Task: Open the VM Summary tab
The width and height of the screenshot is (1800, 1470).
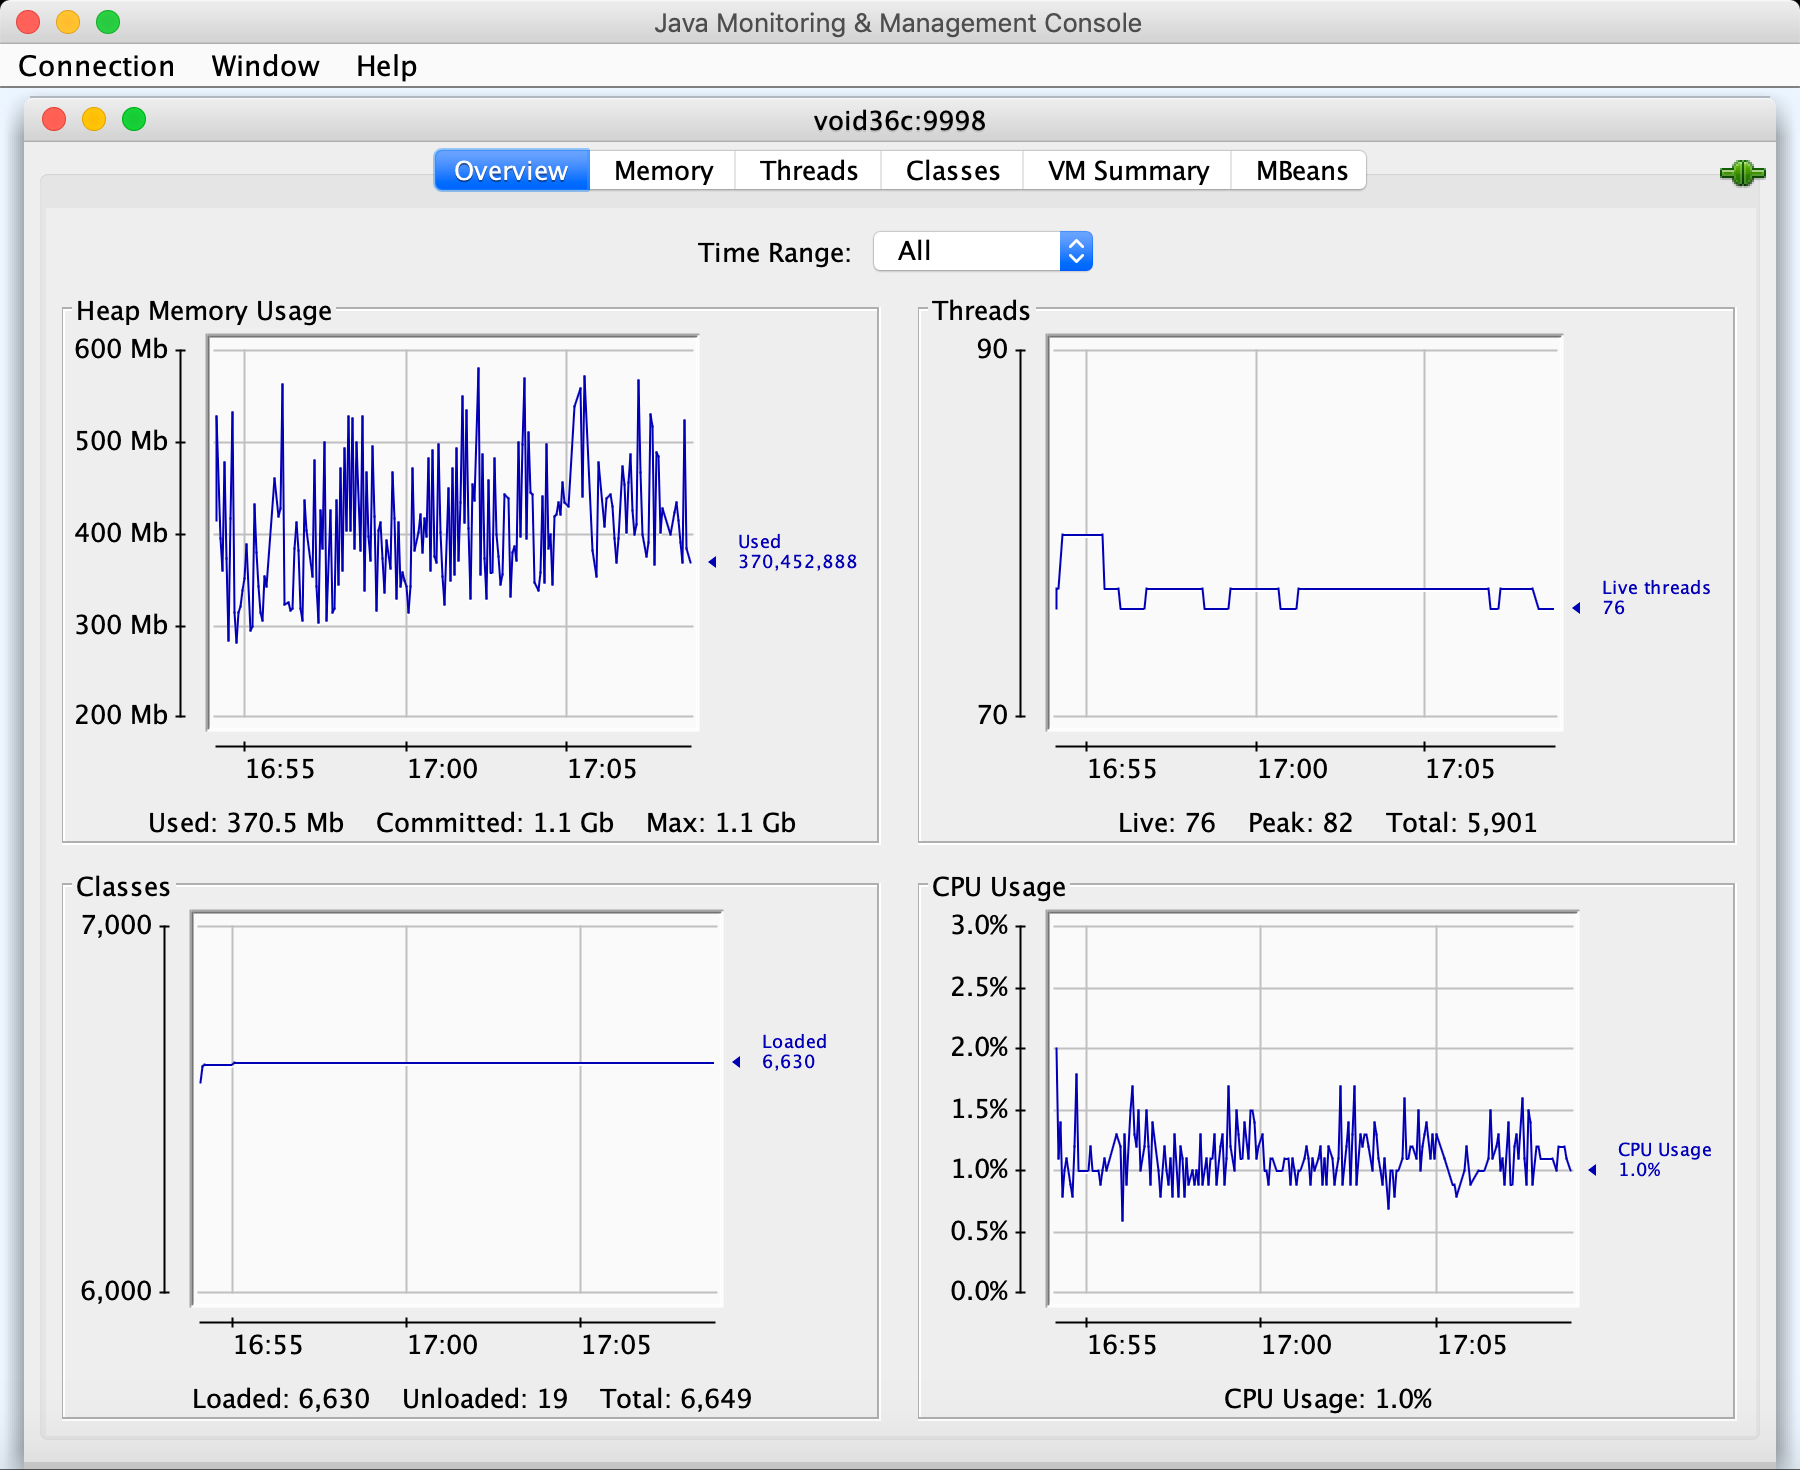Action: coord(1126,170)
